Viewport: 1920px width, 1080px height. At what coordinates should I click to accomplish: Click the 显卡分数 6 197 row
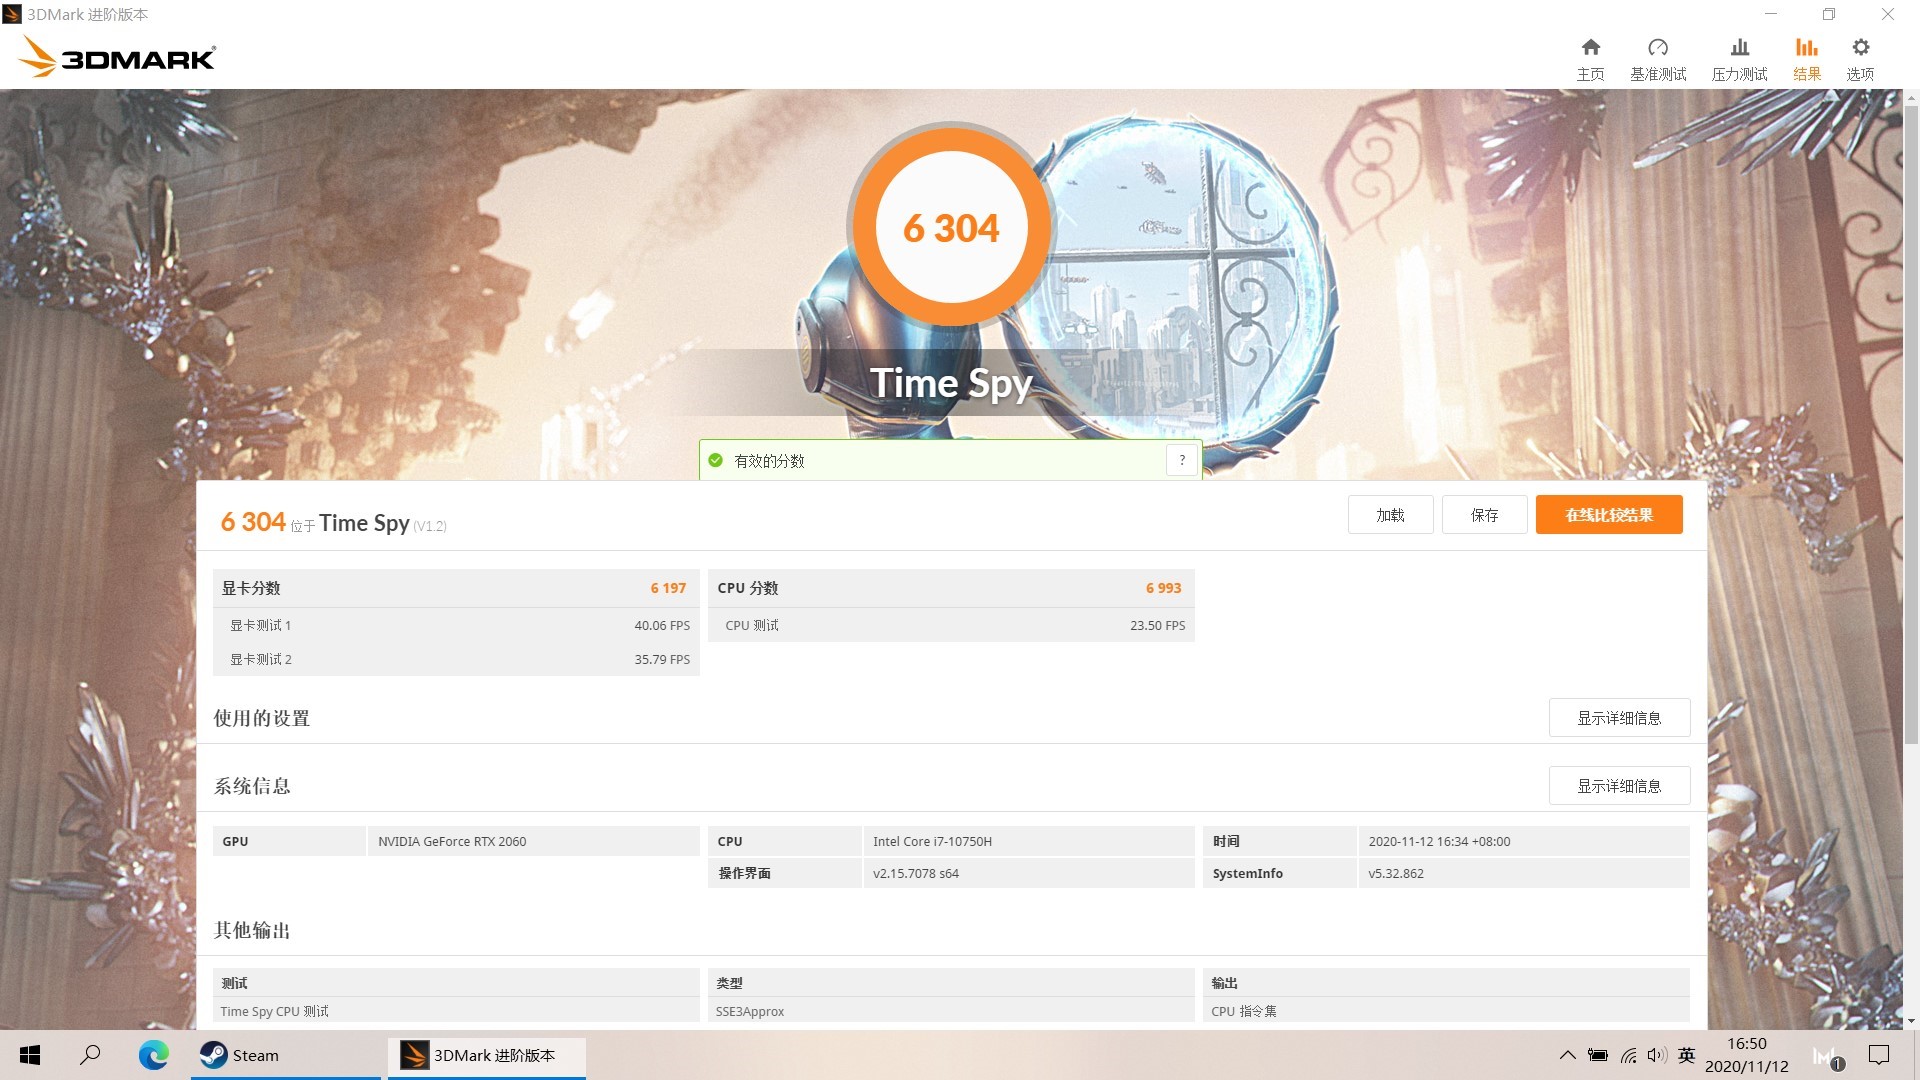pyautogui.click(x=456, y=588)
